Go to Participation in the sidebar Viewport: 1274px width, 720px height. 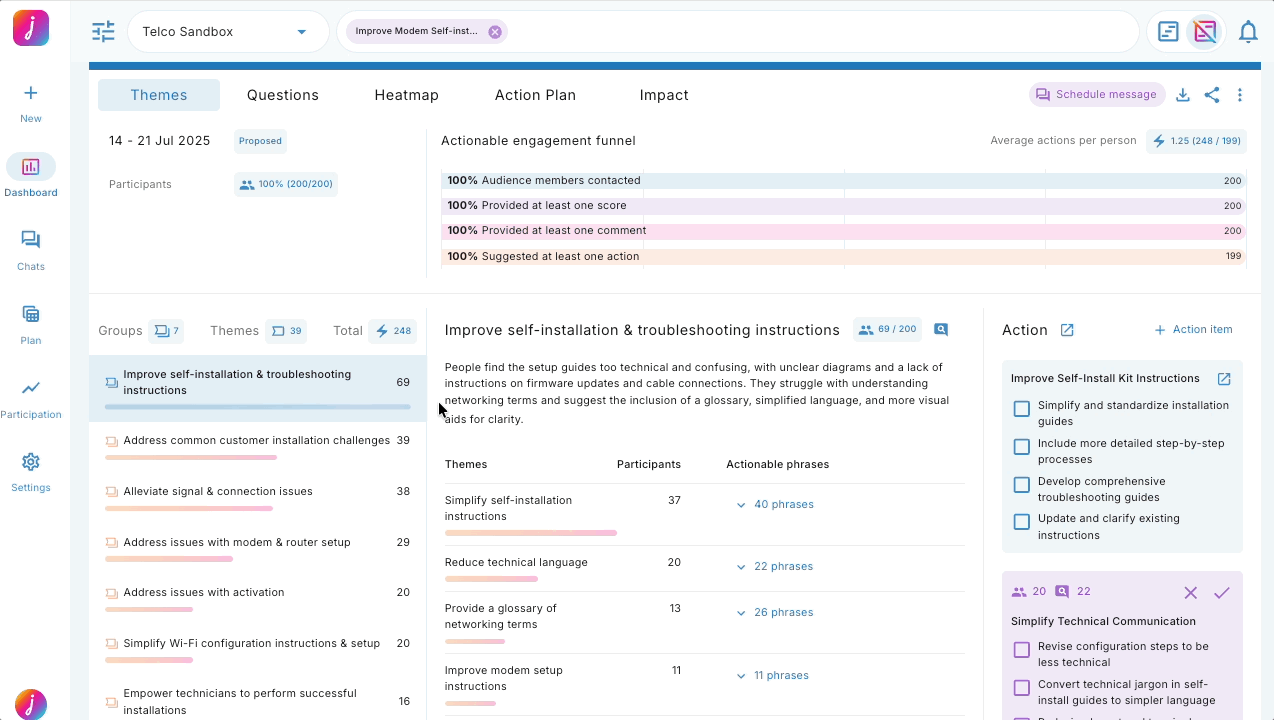pyautogui.click(x=31, y=397)
